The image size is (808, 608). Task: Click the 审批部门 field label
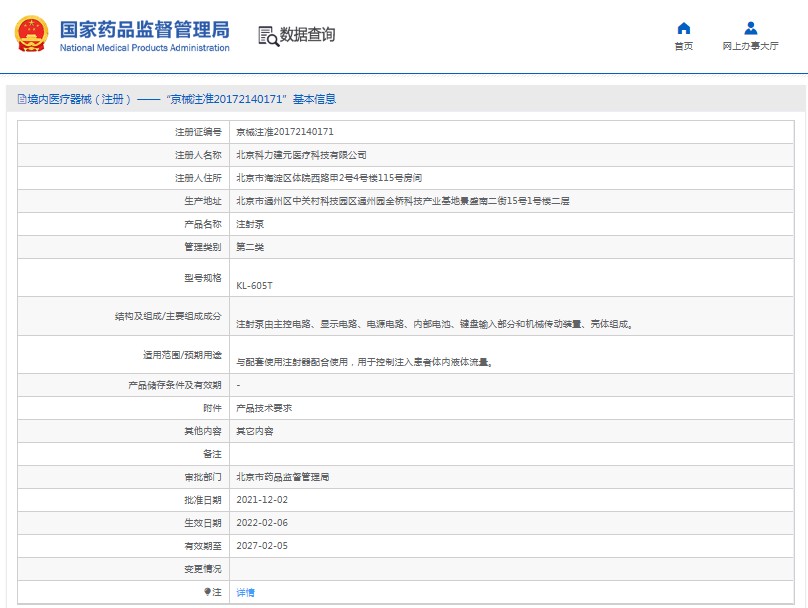pyautogui.click(x=203, y=477)
